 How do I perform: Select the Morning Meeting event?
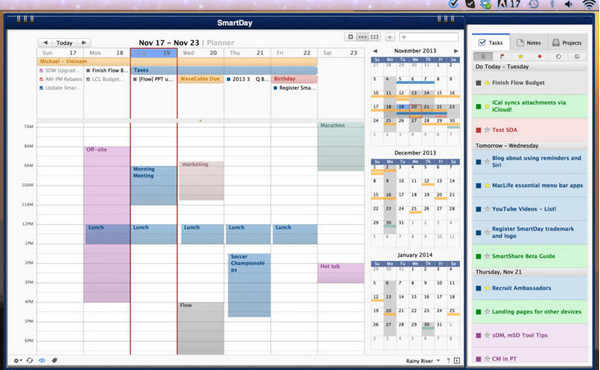tap(153, 185)
